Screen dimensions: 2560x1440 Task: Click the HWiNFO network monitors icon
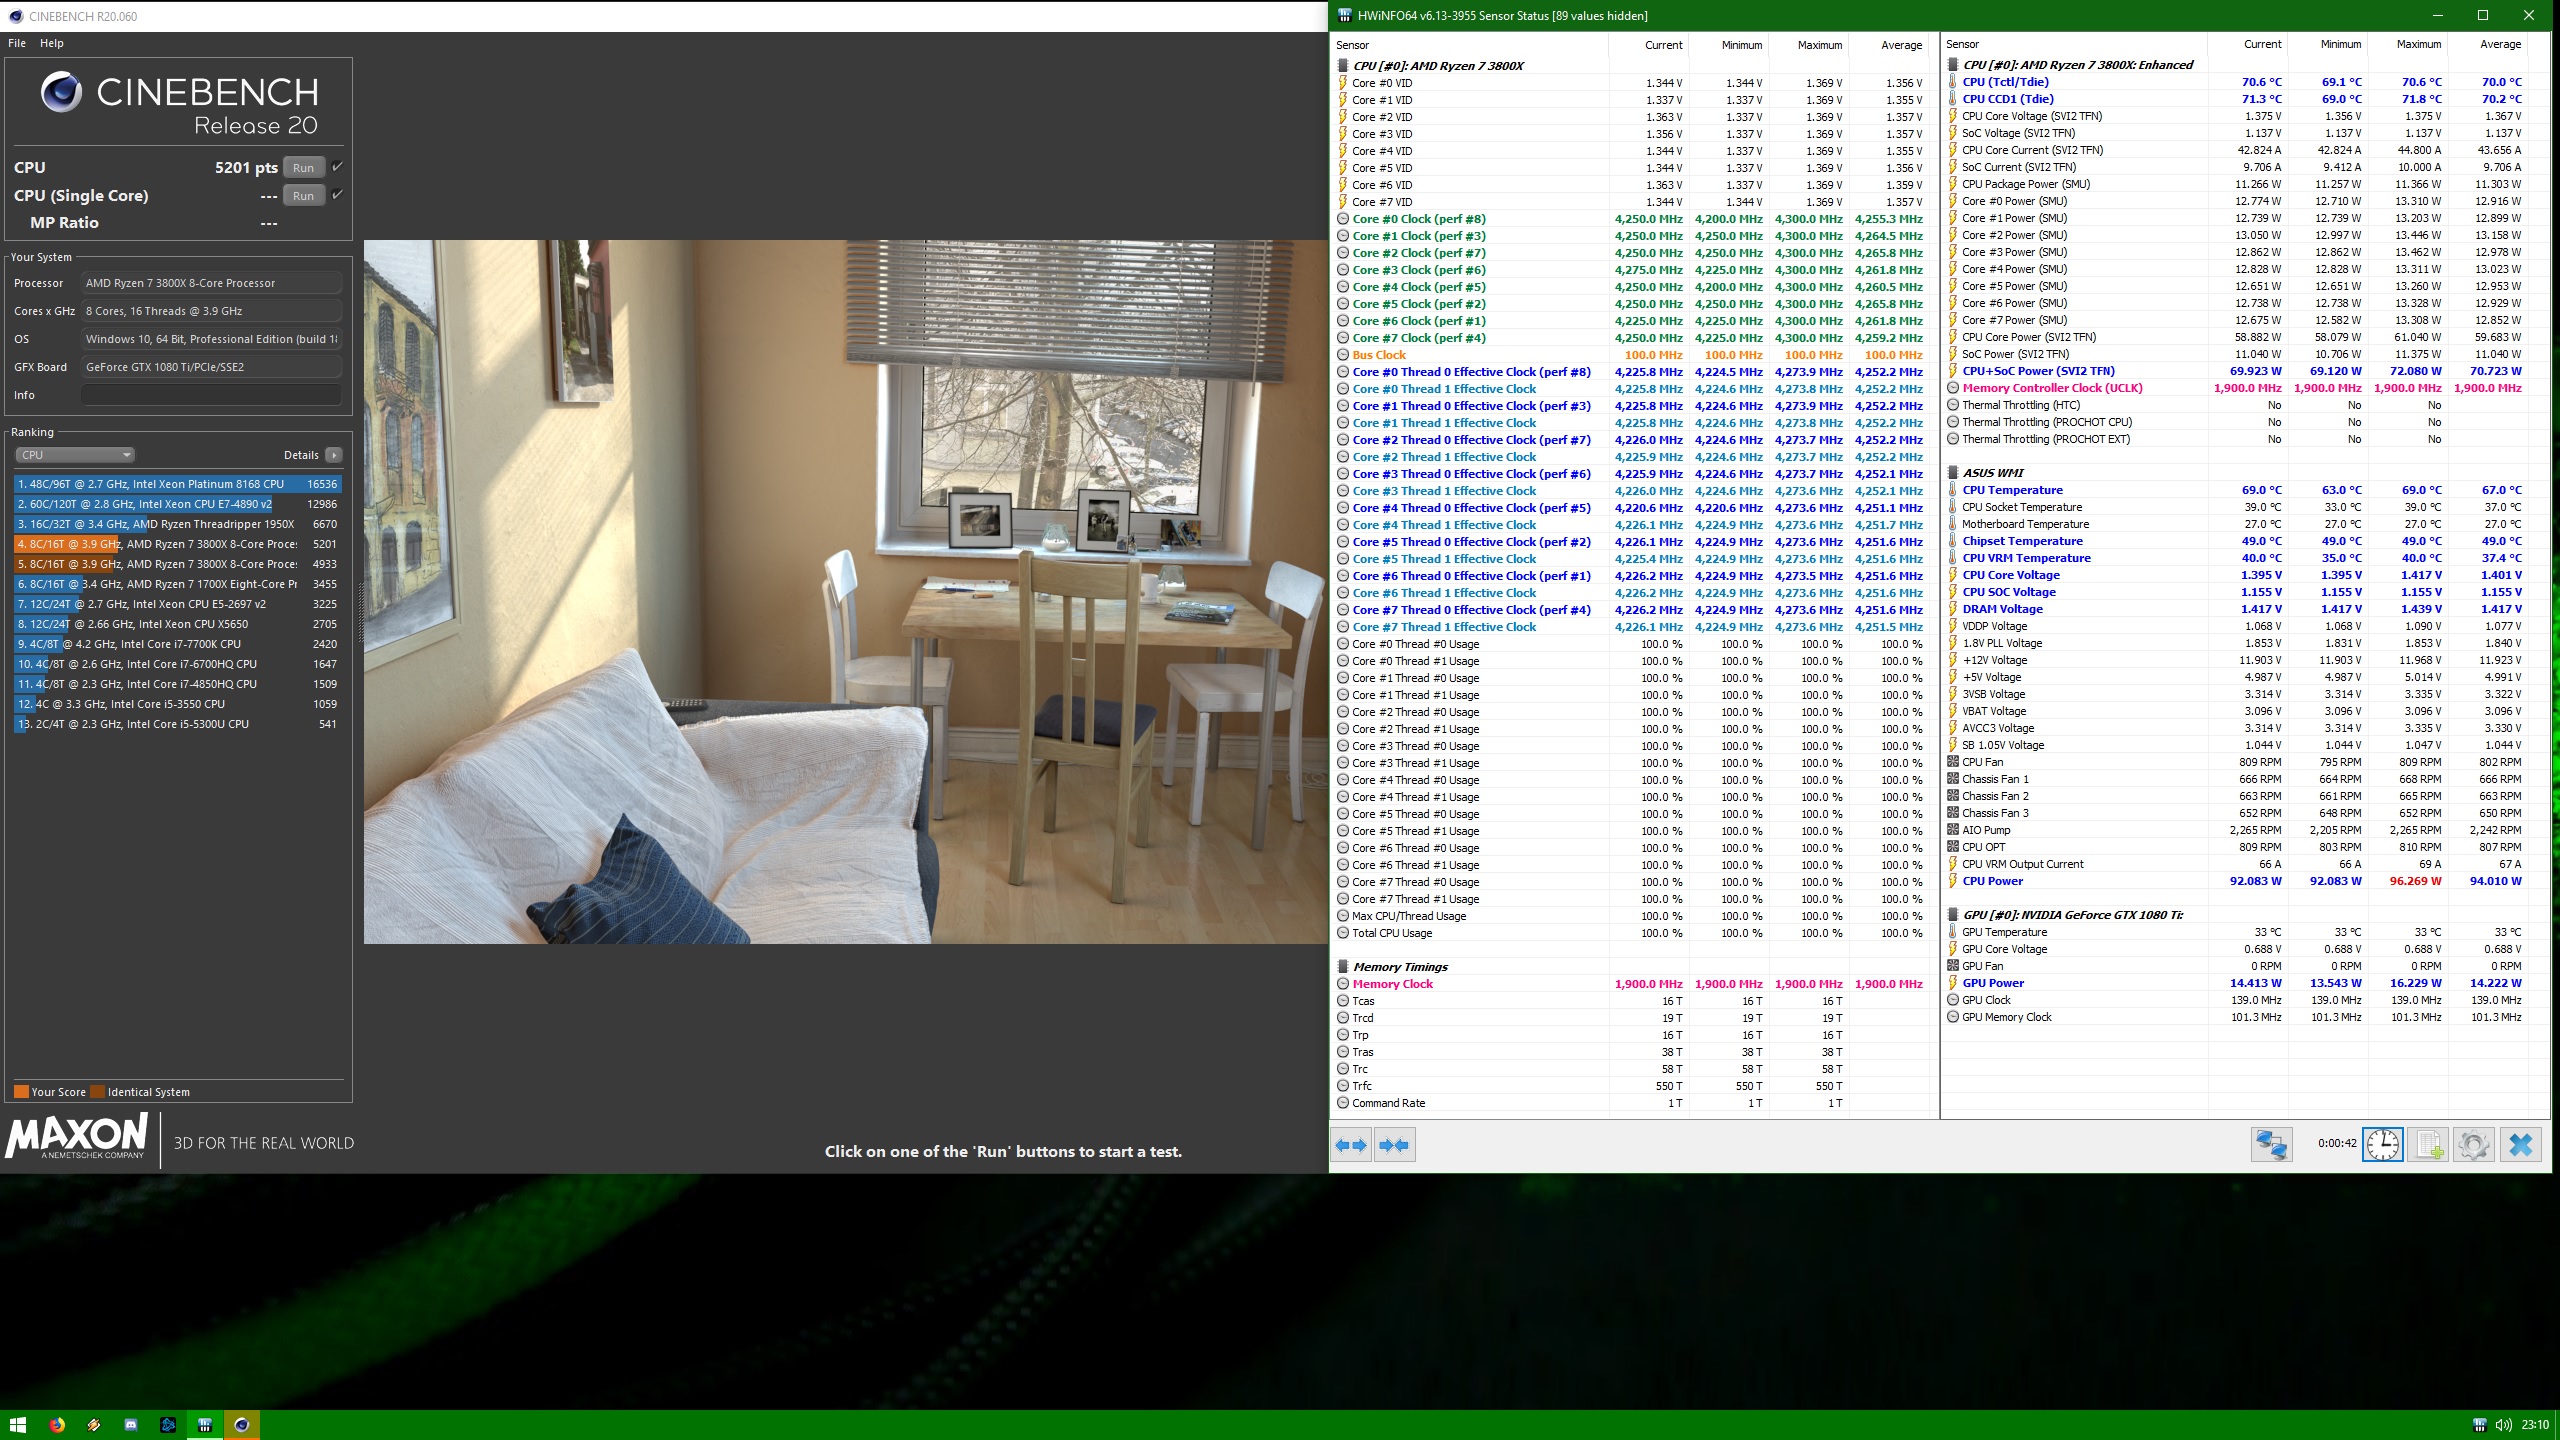(2271, 1144)
